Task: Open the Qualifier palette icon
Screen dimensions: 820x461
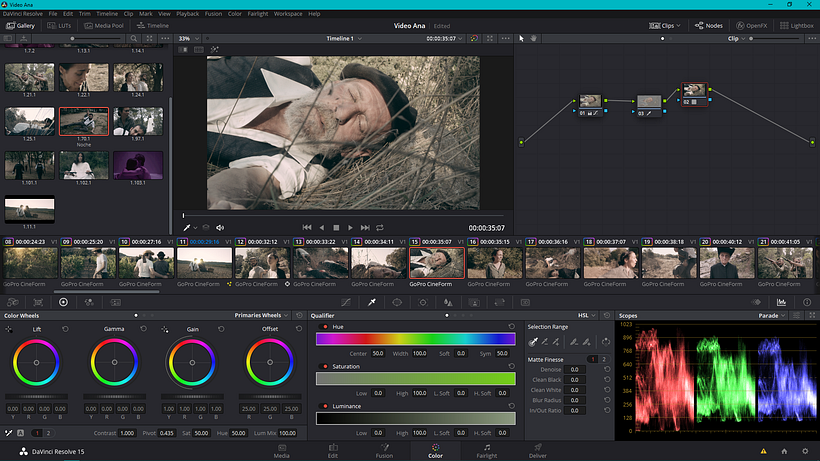Action: pyautogui.click(x=372, y=303)
